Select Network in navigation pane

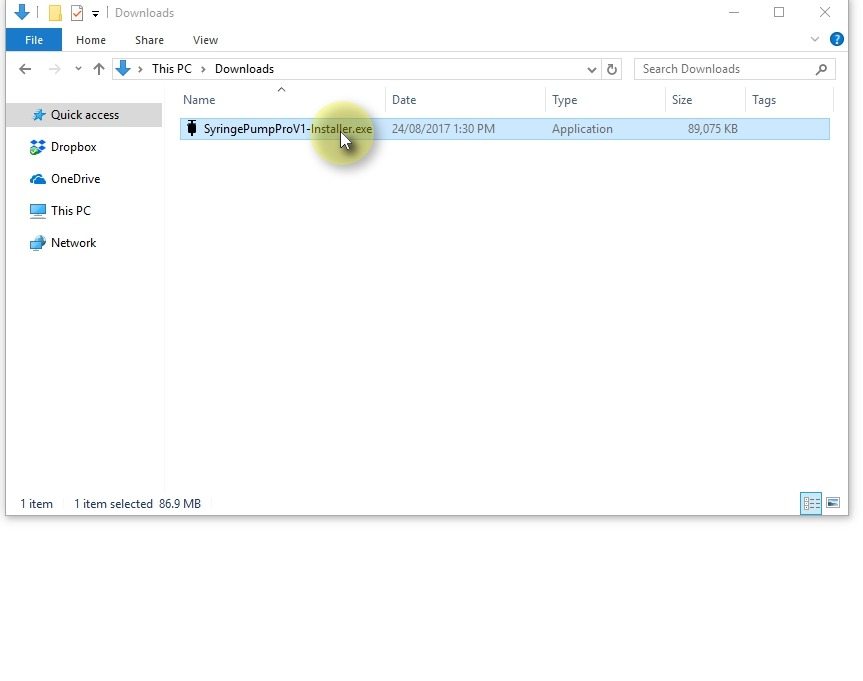point(73,243)
